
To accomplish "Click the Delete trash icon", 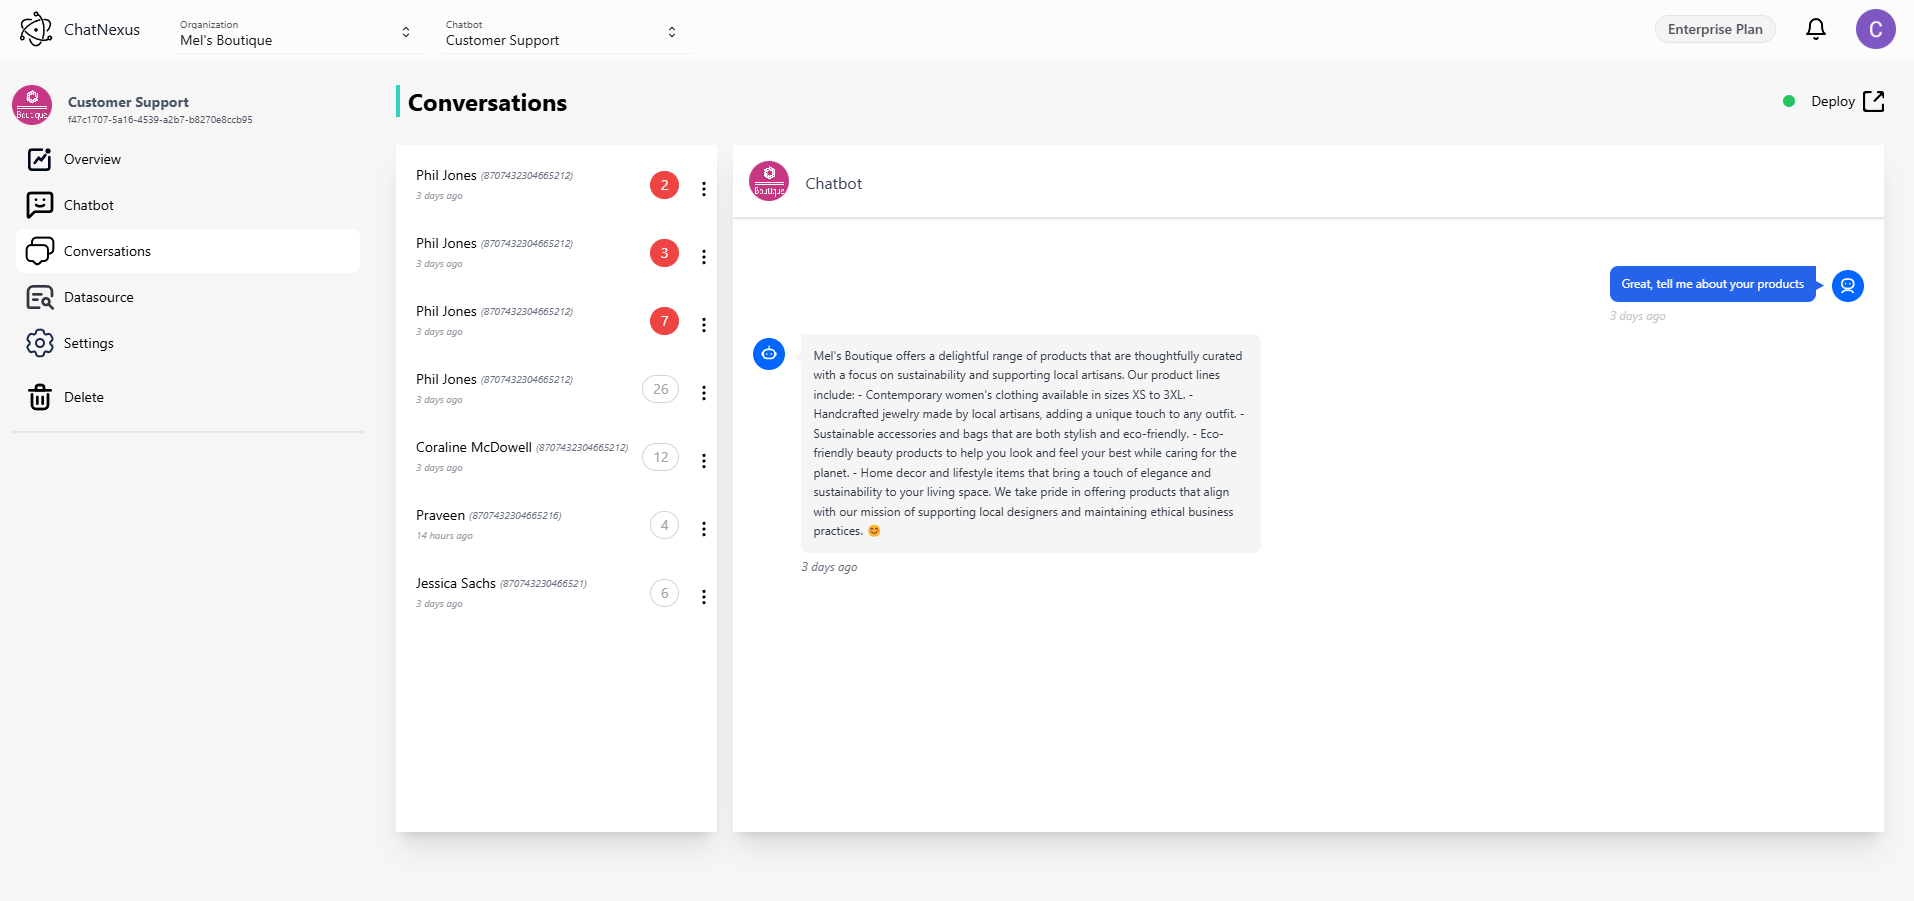I will pyautogui.click(x=40, y=397).
